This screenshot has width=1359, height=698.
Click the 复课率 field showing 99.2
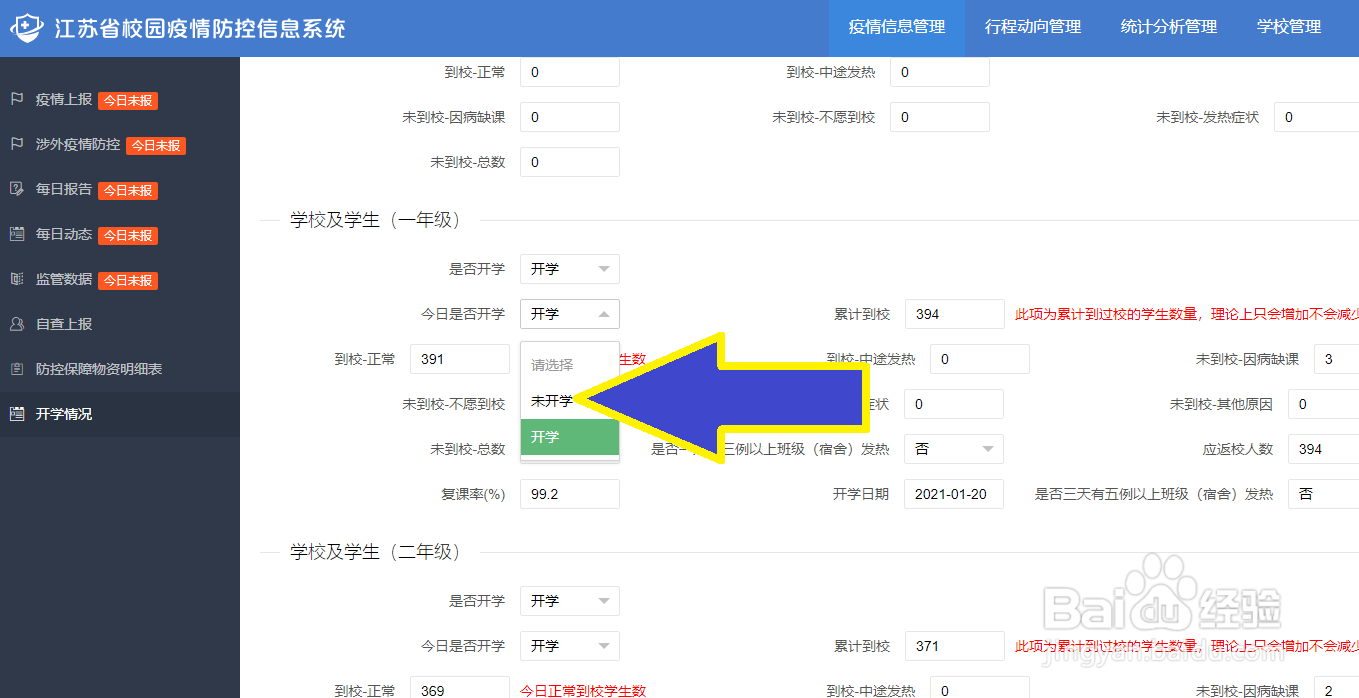[569, 493]
